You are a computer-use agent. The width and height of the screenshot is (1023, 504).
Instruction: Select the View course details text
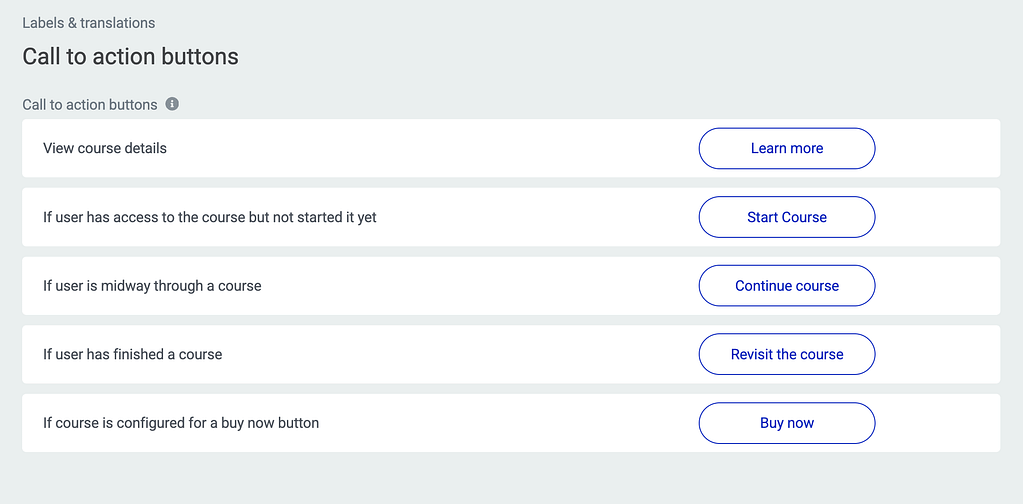tap(105, 149)
